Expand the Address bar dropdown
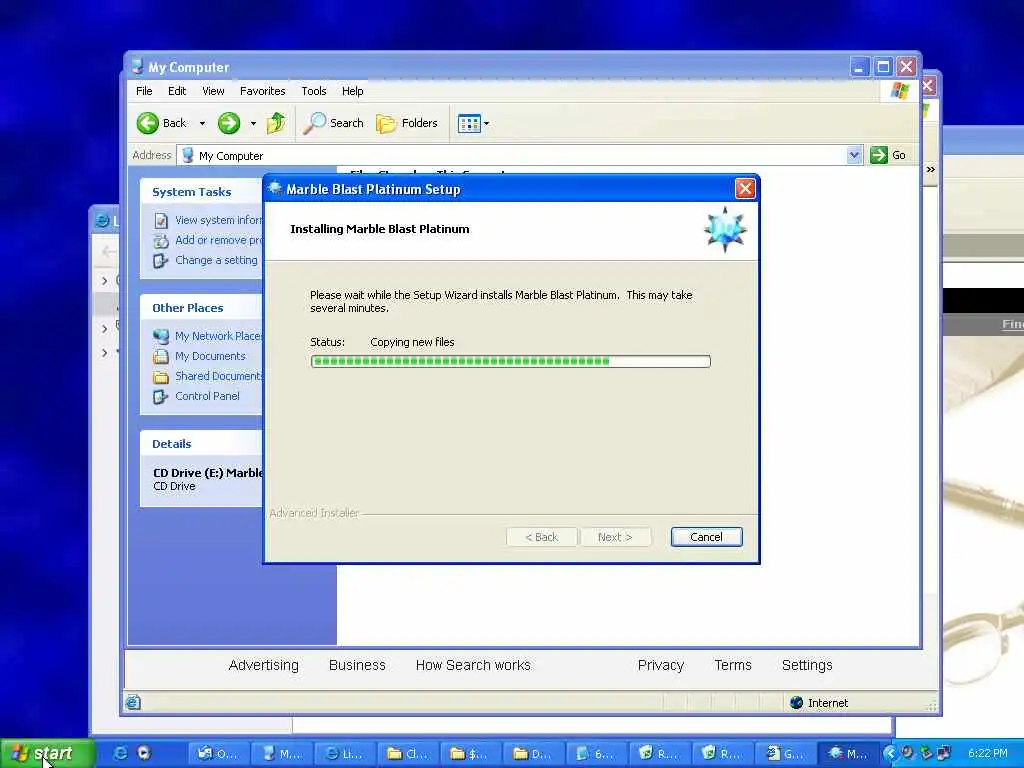This screenshot has height=768, width=1024. click(854, 155)
